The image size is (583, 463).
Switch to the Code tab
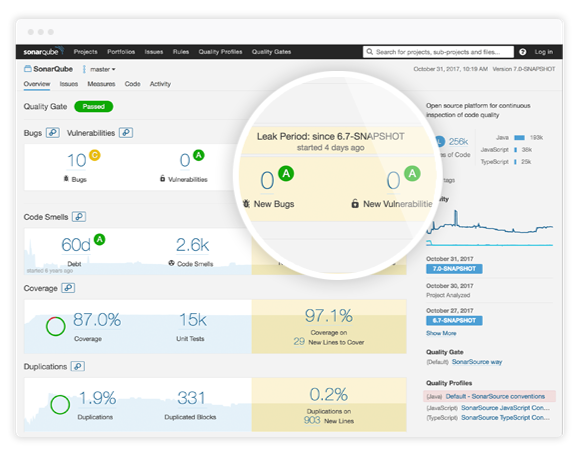(x=132, y=84)
